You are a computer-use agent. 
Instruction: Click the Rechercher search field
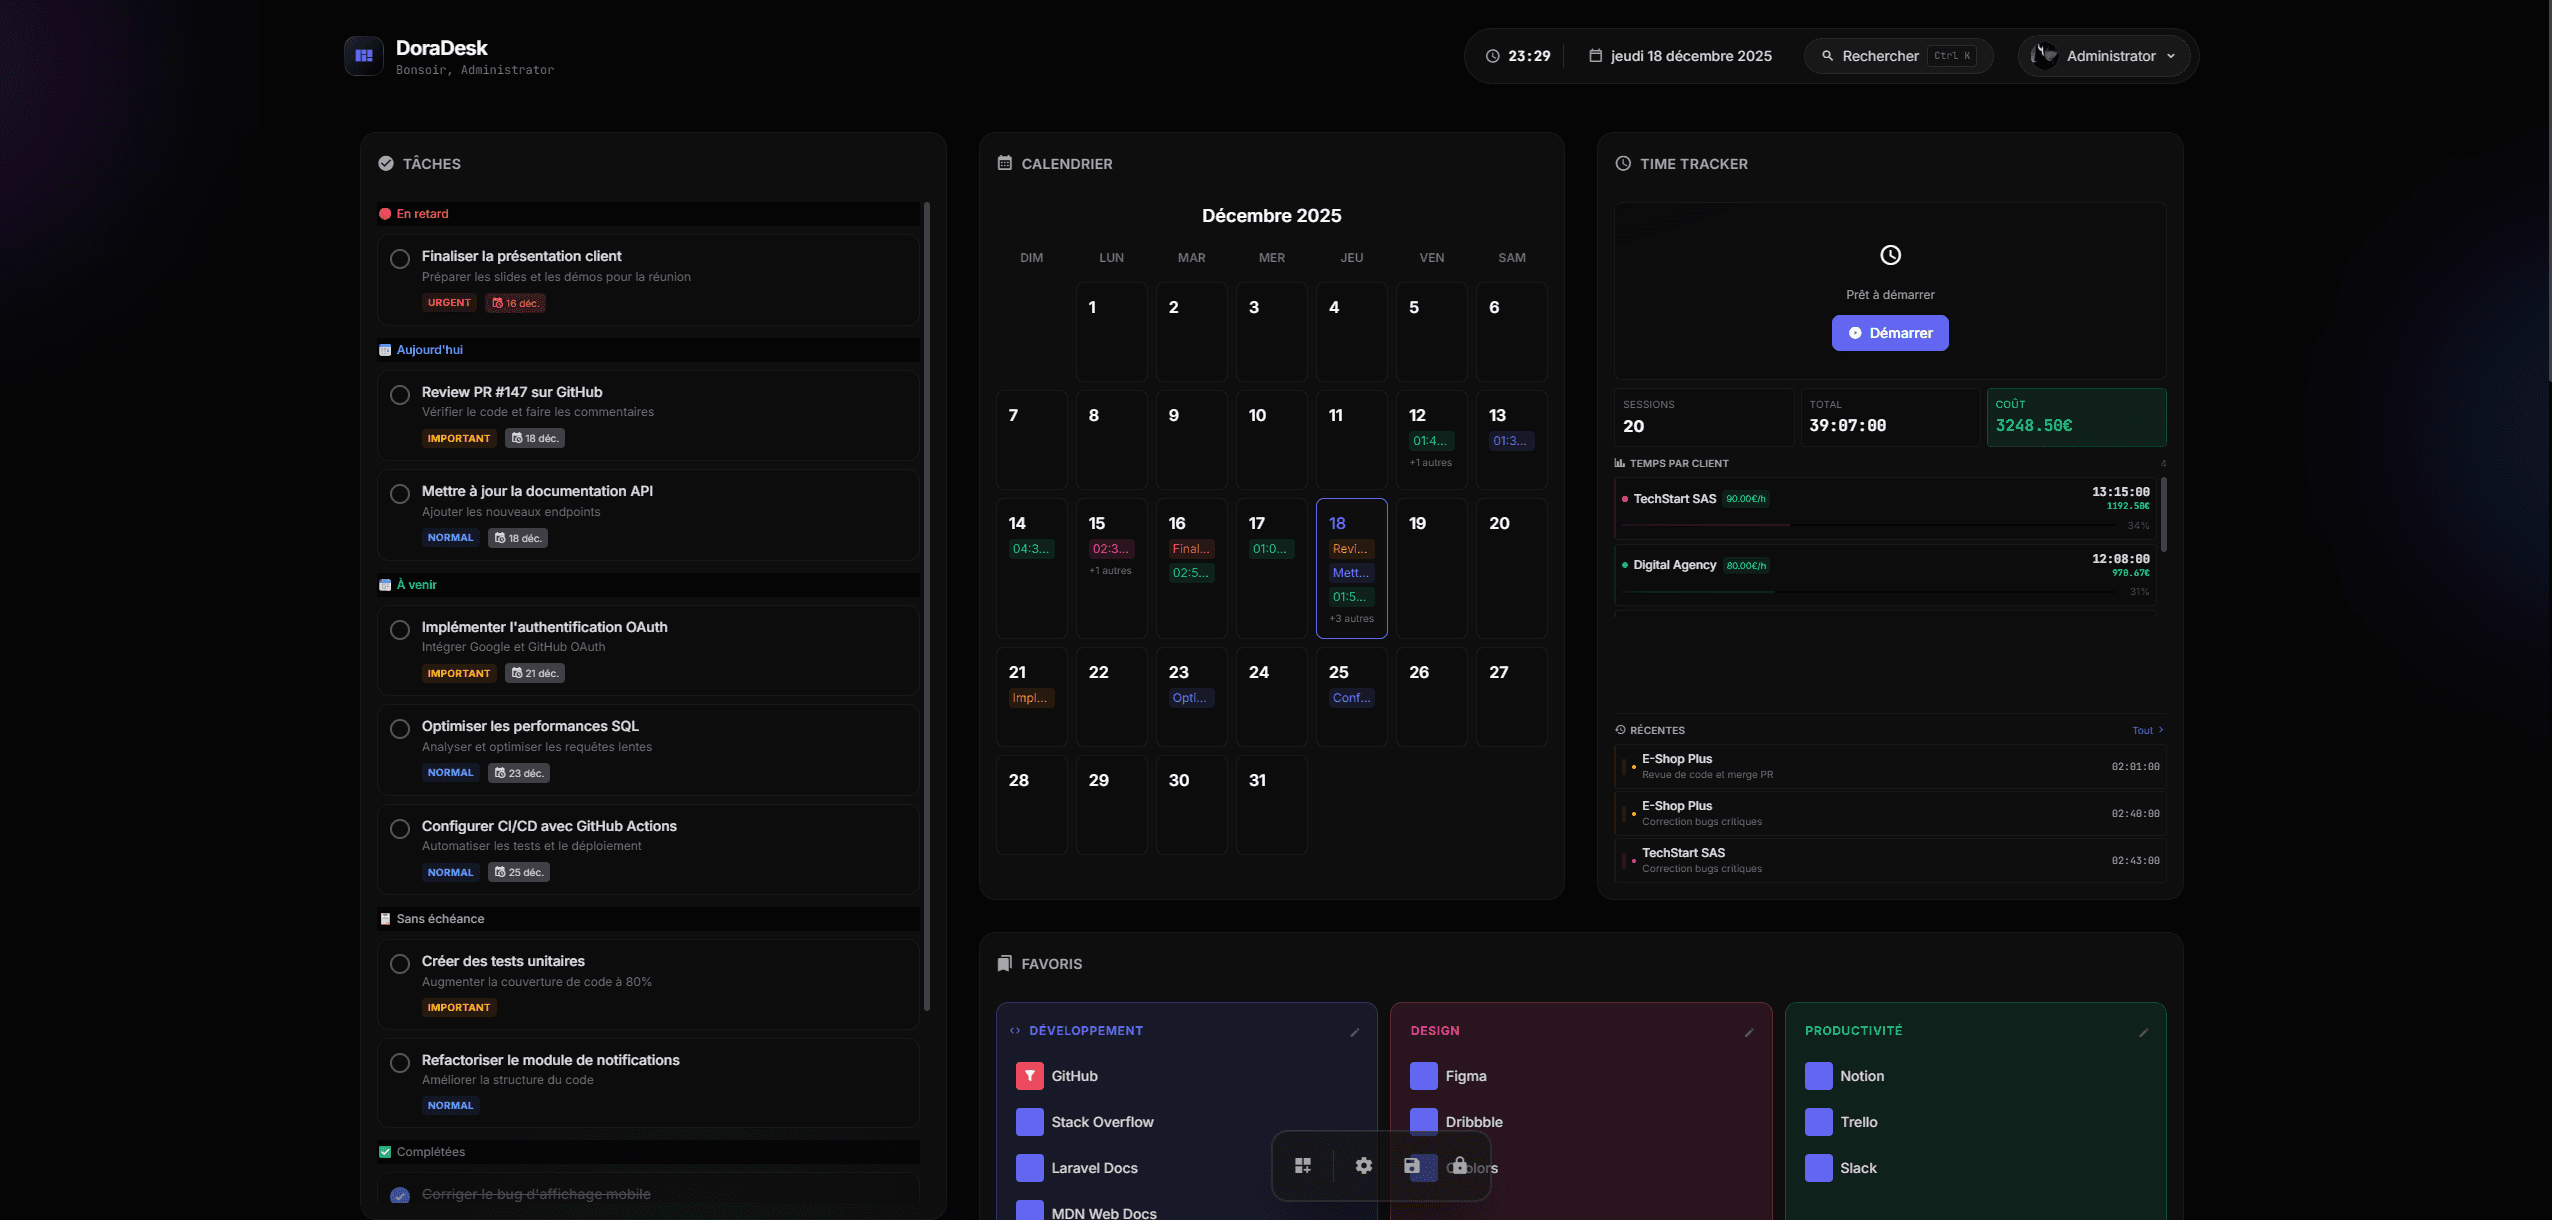pos(1895,55)
